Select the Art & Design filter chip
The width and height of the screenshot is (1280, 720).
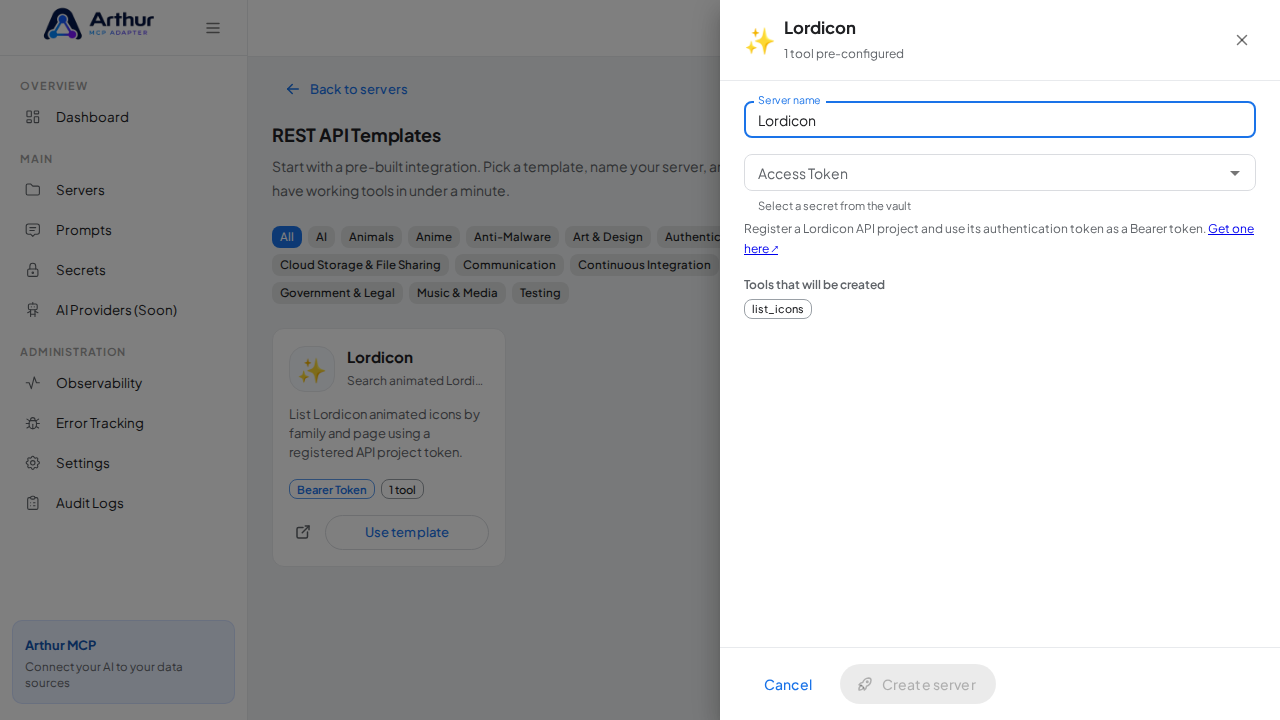(x=608, y=237)
